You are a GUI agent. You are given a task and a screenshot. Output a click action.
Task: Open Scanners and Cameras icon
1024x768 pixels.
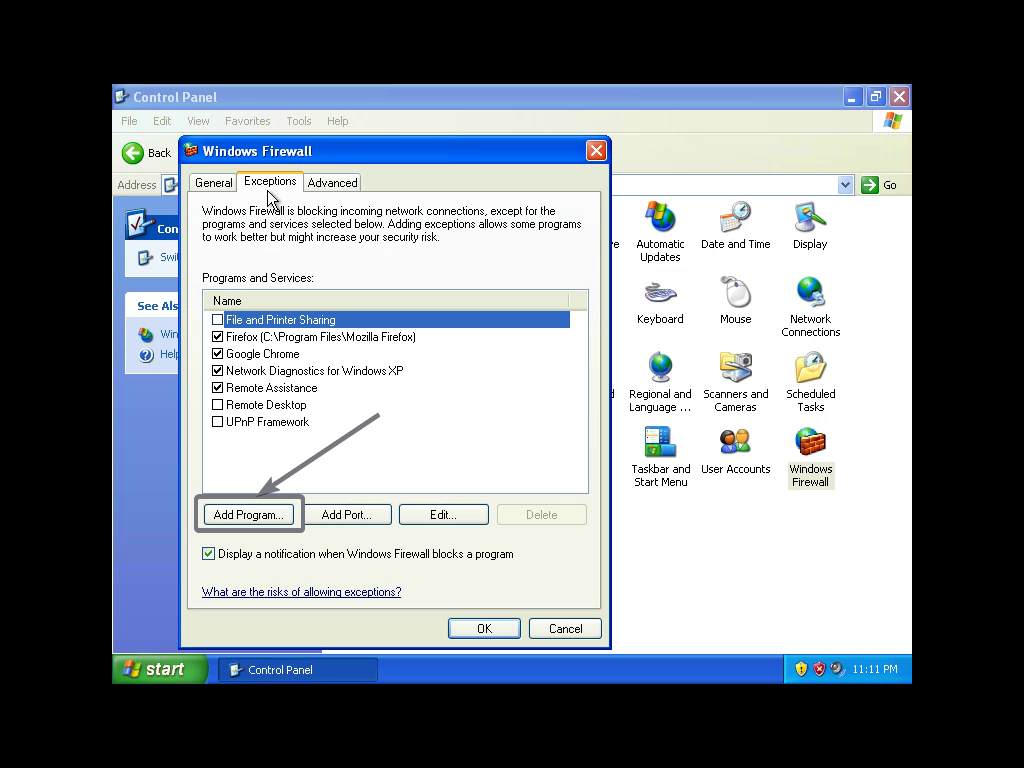point(735,382)
